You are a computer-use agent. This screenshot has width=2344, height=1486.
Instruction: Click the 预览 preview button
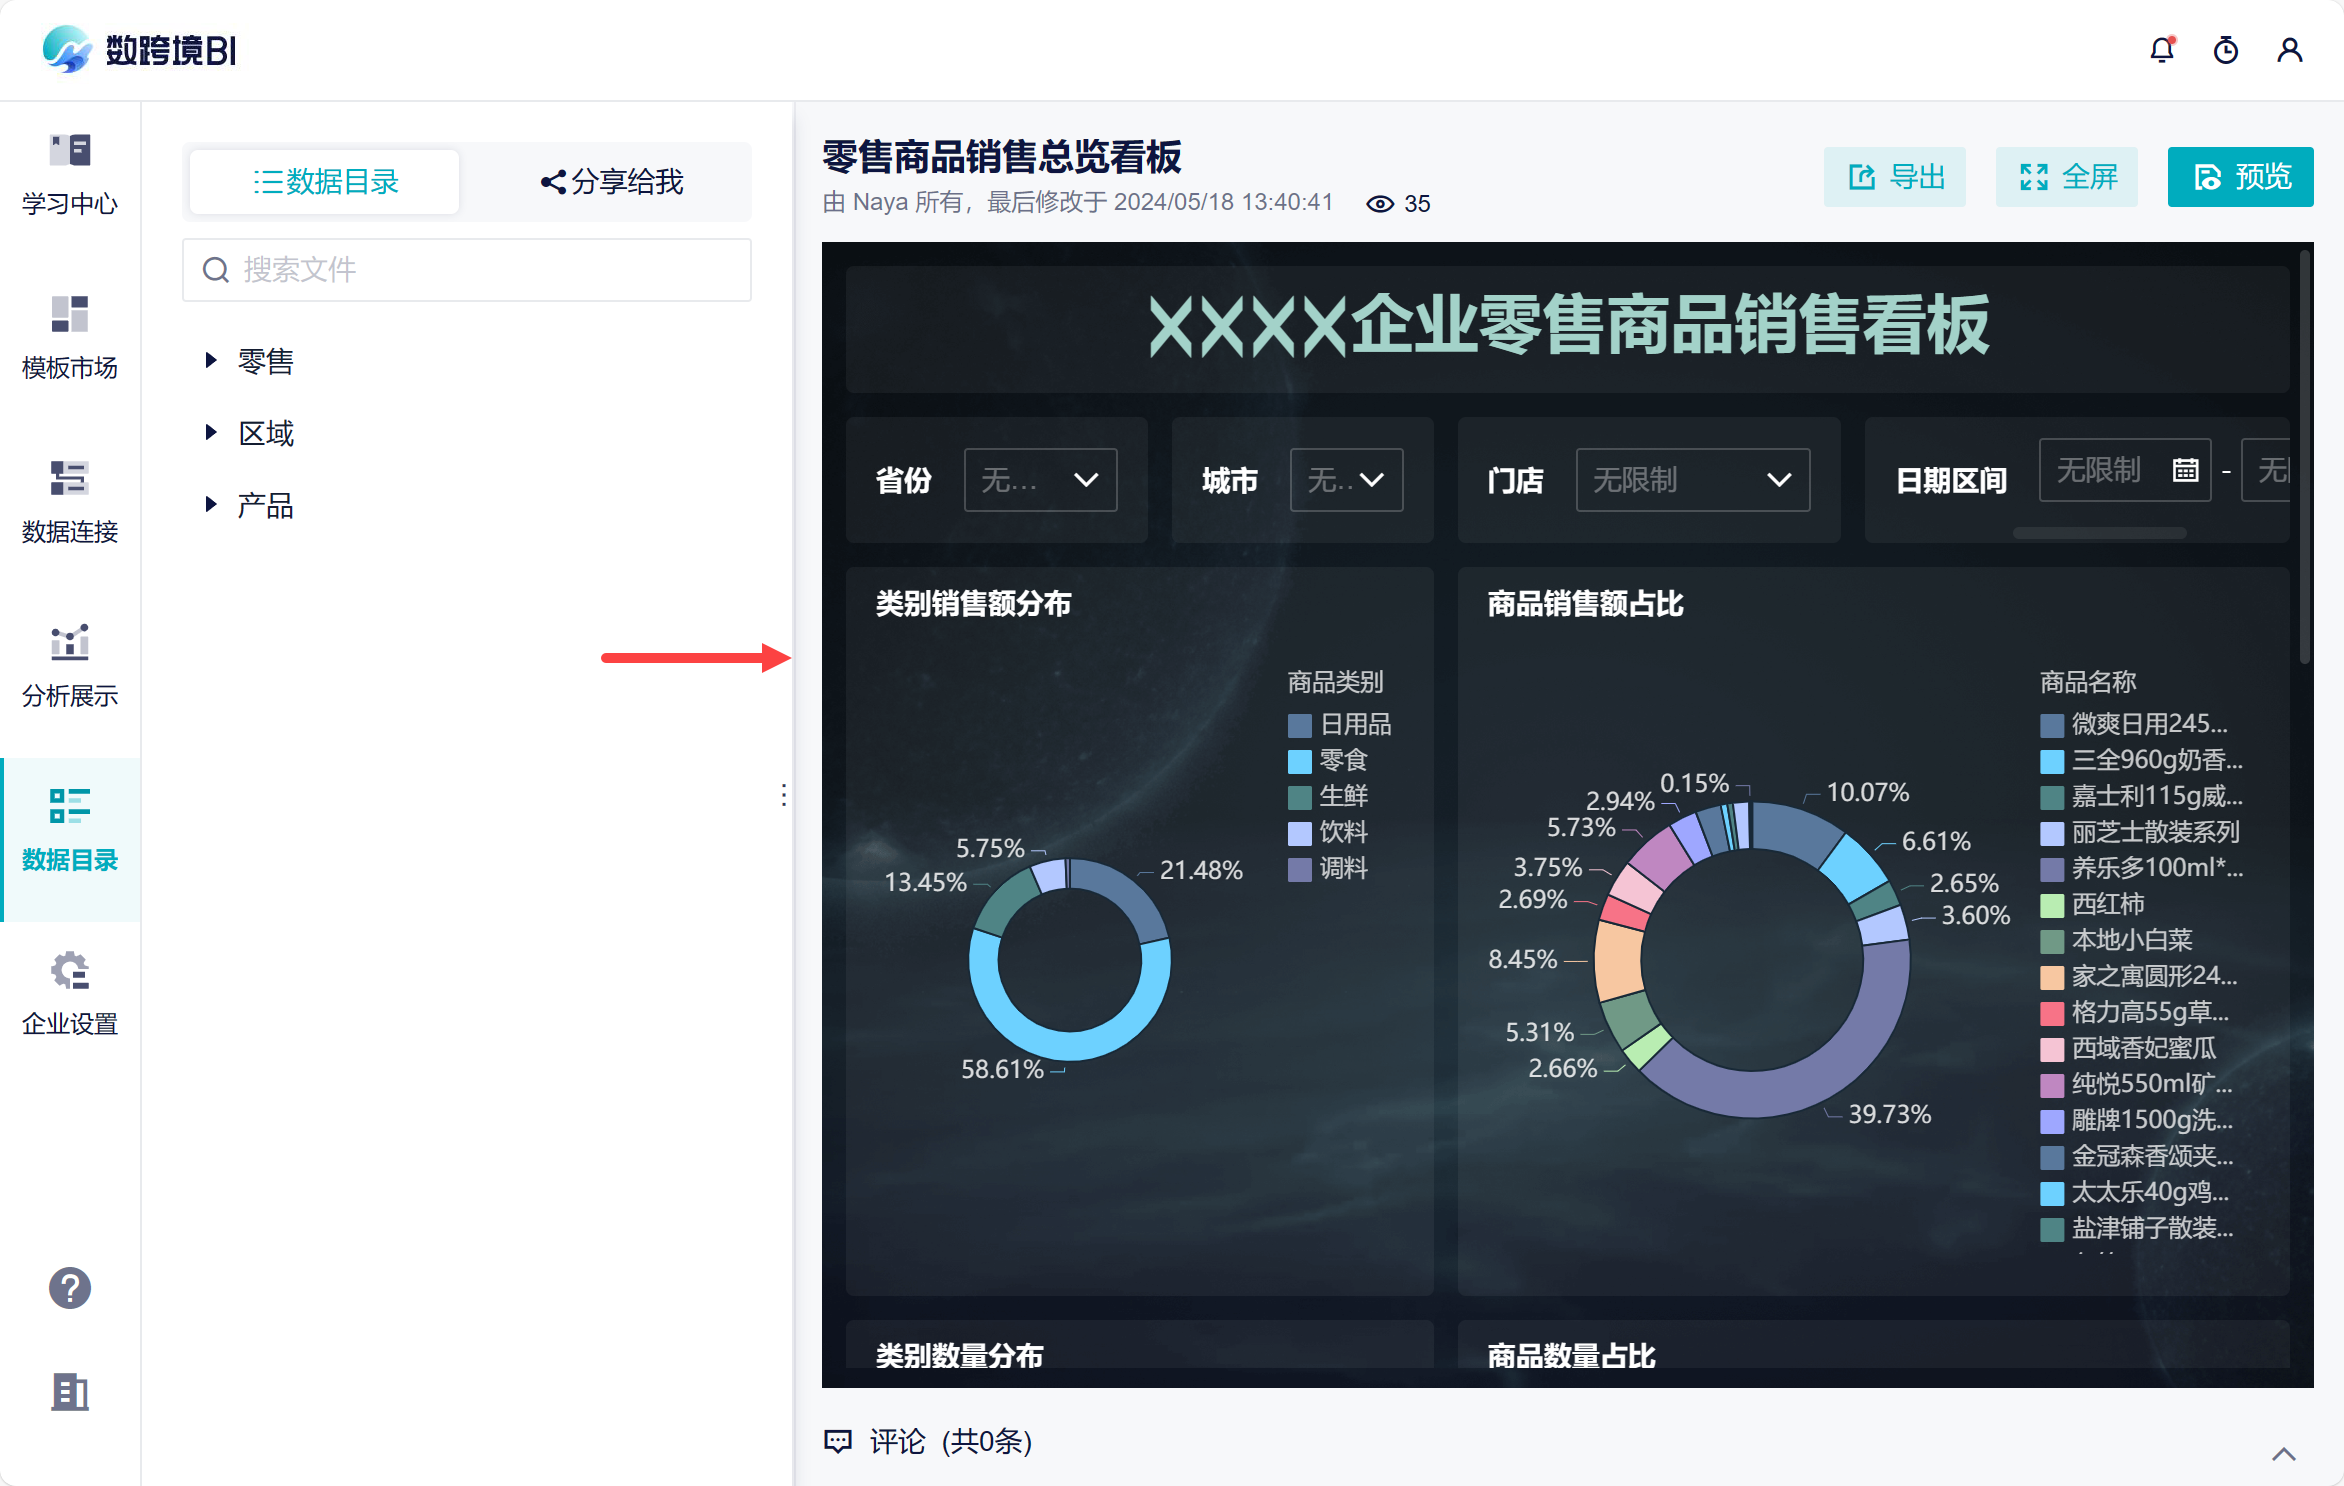pyautogui.click(x=2240, y=177)
